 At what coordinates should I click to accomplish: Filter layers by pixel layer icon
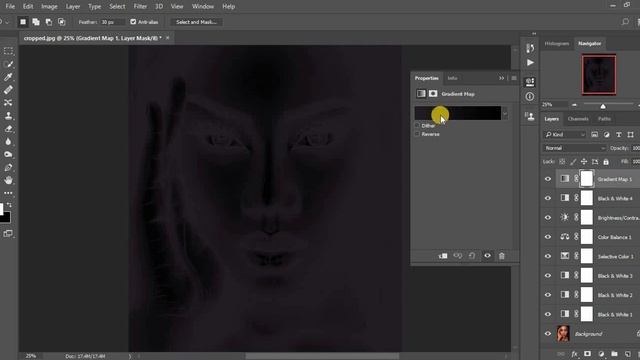[595, 135]
